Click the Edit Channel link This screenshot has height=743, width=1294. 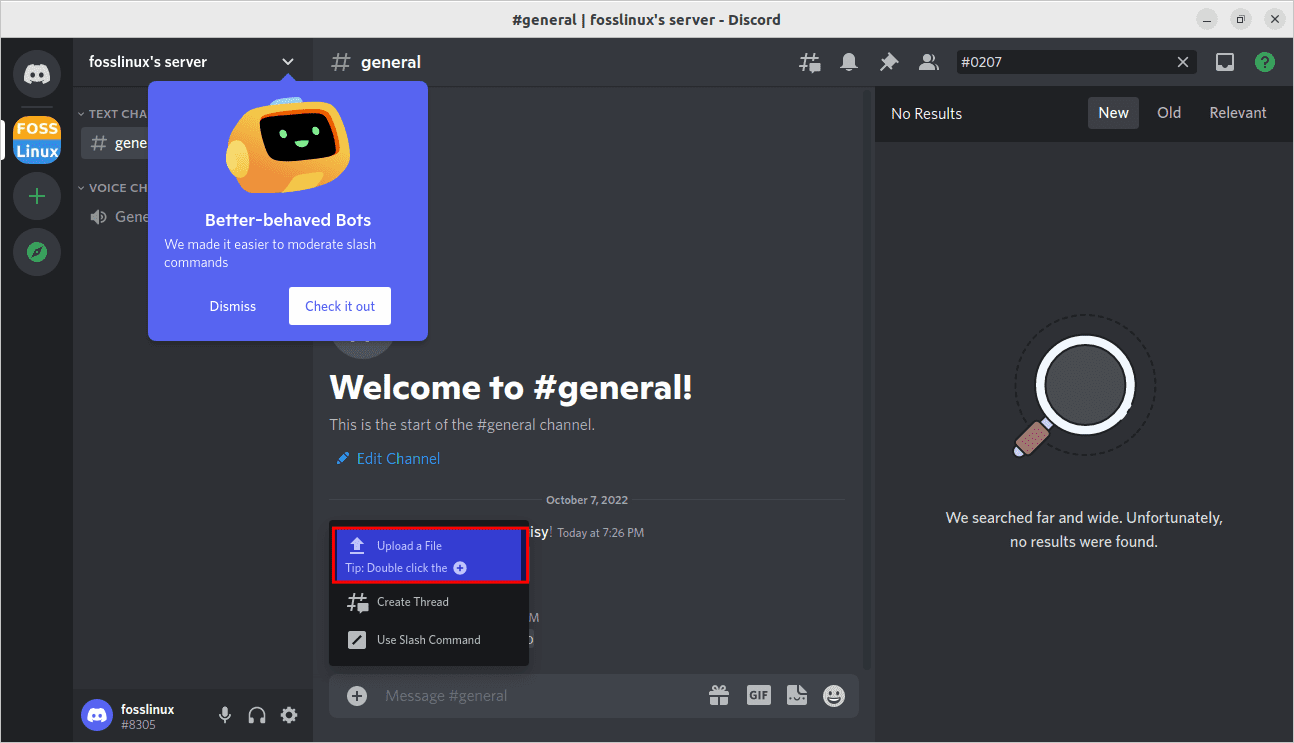tap(388, 458)
